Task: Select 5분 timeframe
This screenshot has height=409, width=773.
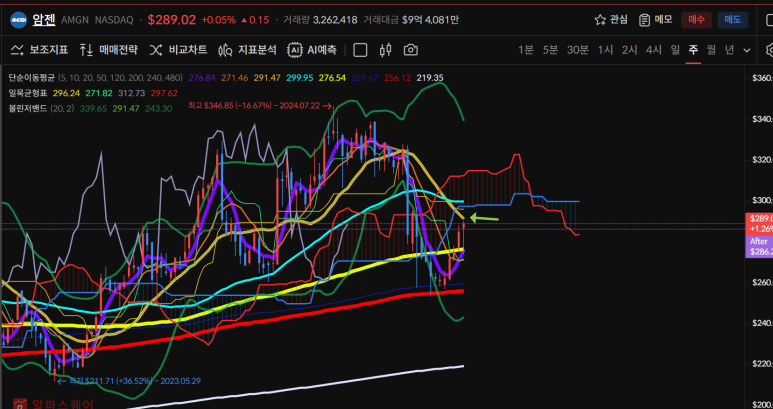Action: (x=550, y=50)
